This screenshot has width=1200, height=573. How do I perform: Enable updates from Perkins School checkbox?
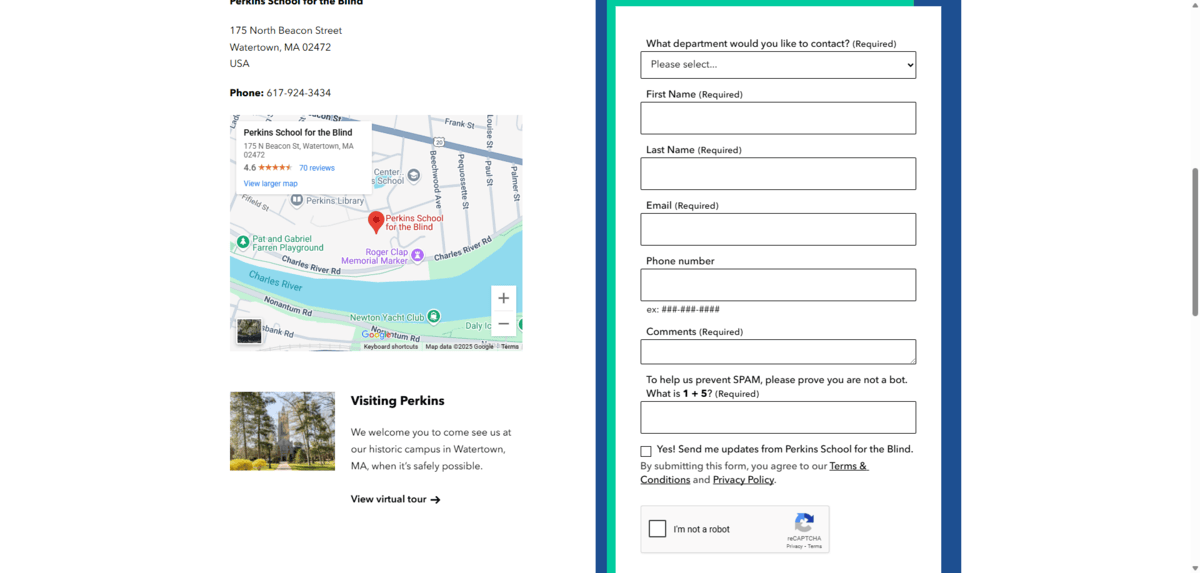click(x=646, y=451)
